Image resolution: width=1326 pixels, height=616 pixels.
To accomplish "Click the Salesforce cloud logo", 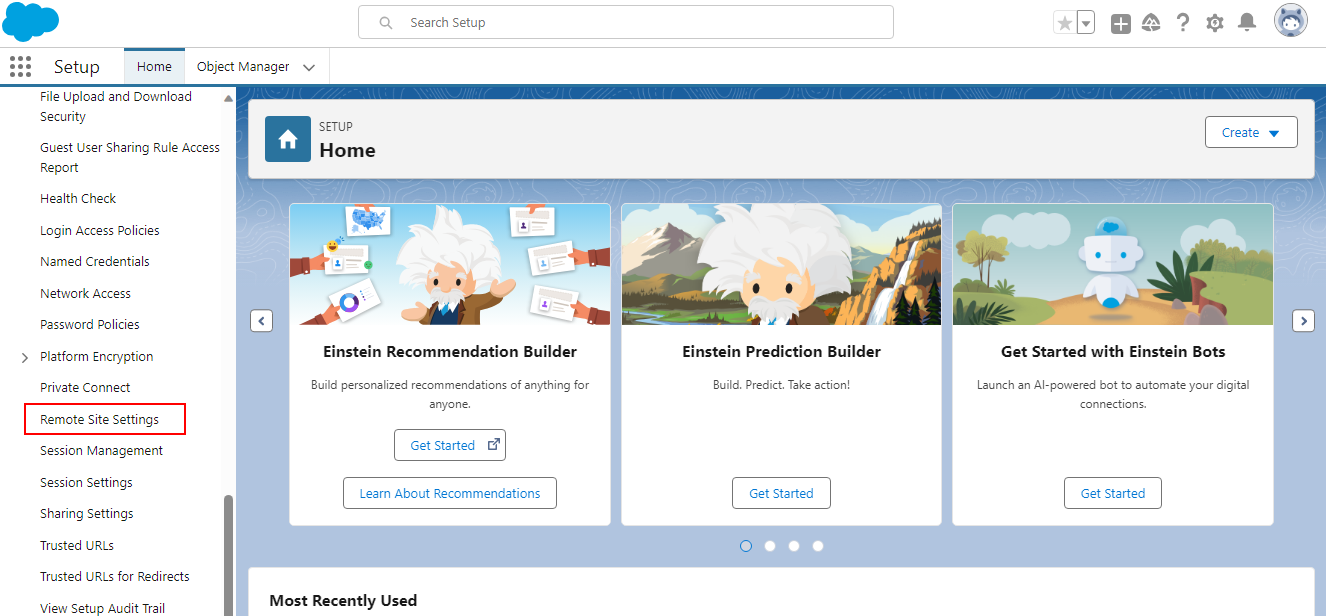I will (31, 21).
